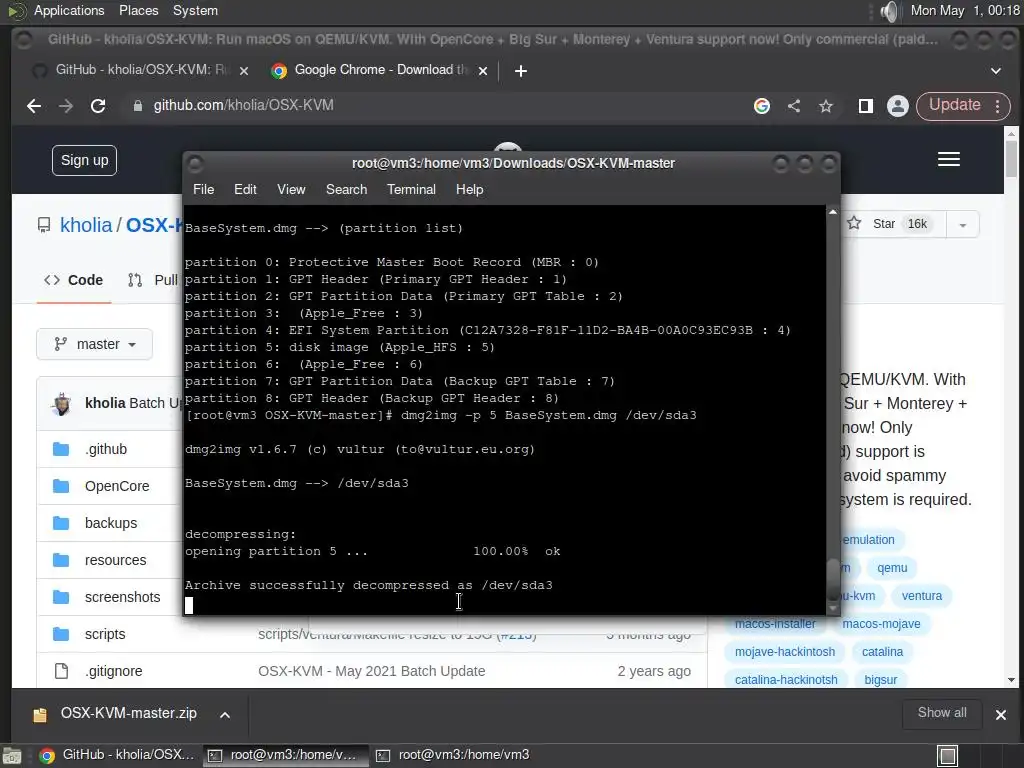This screenshot has height=768, width=1024.
Task: Open the scripts folder
Action: [x=105, y=634]
